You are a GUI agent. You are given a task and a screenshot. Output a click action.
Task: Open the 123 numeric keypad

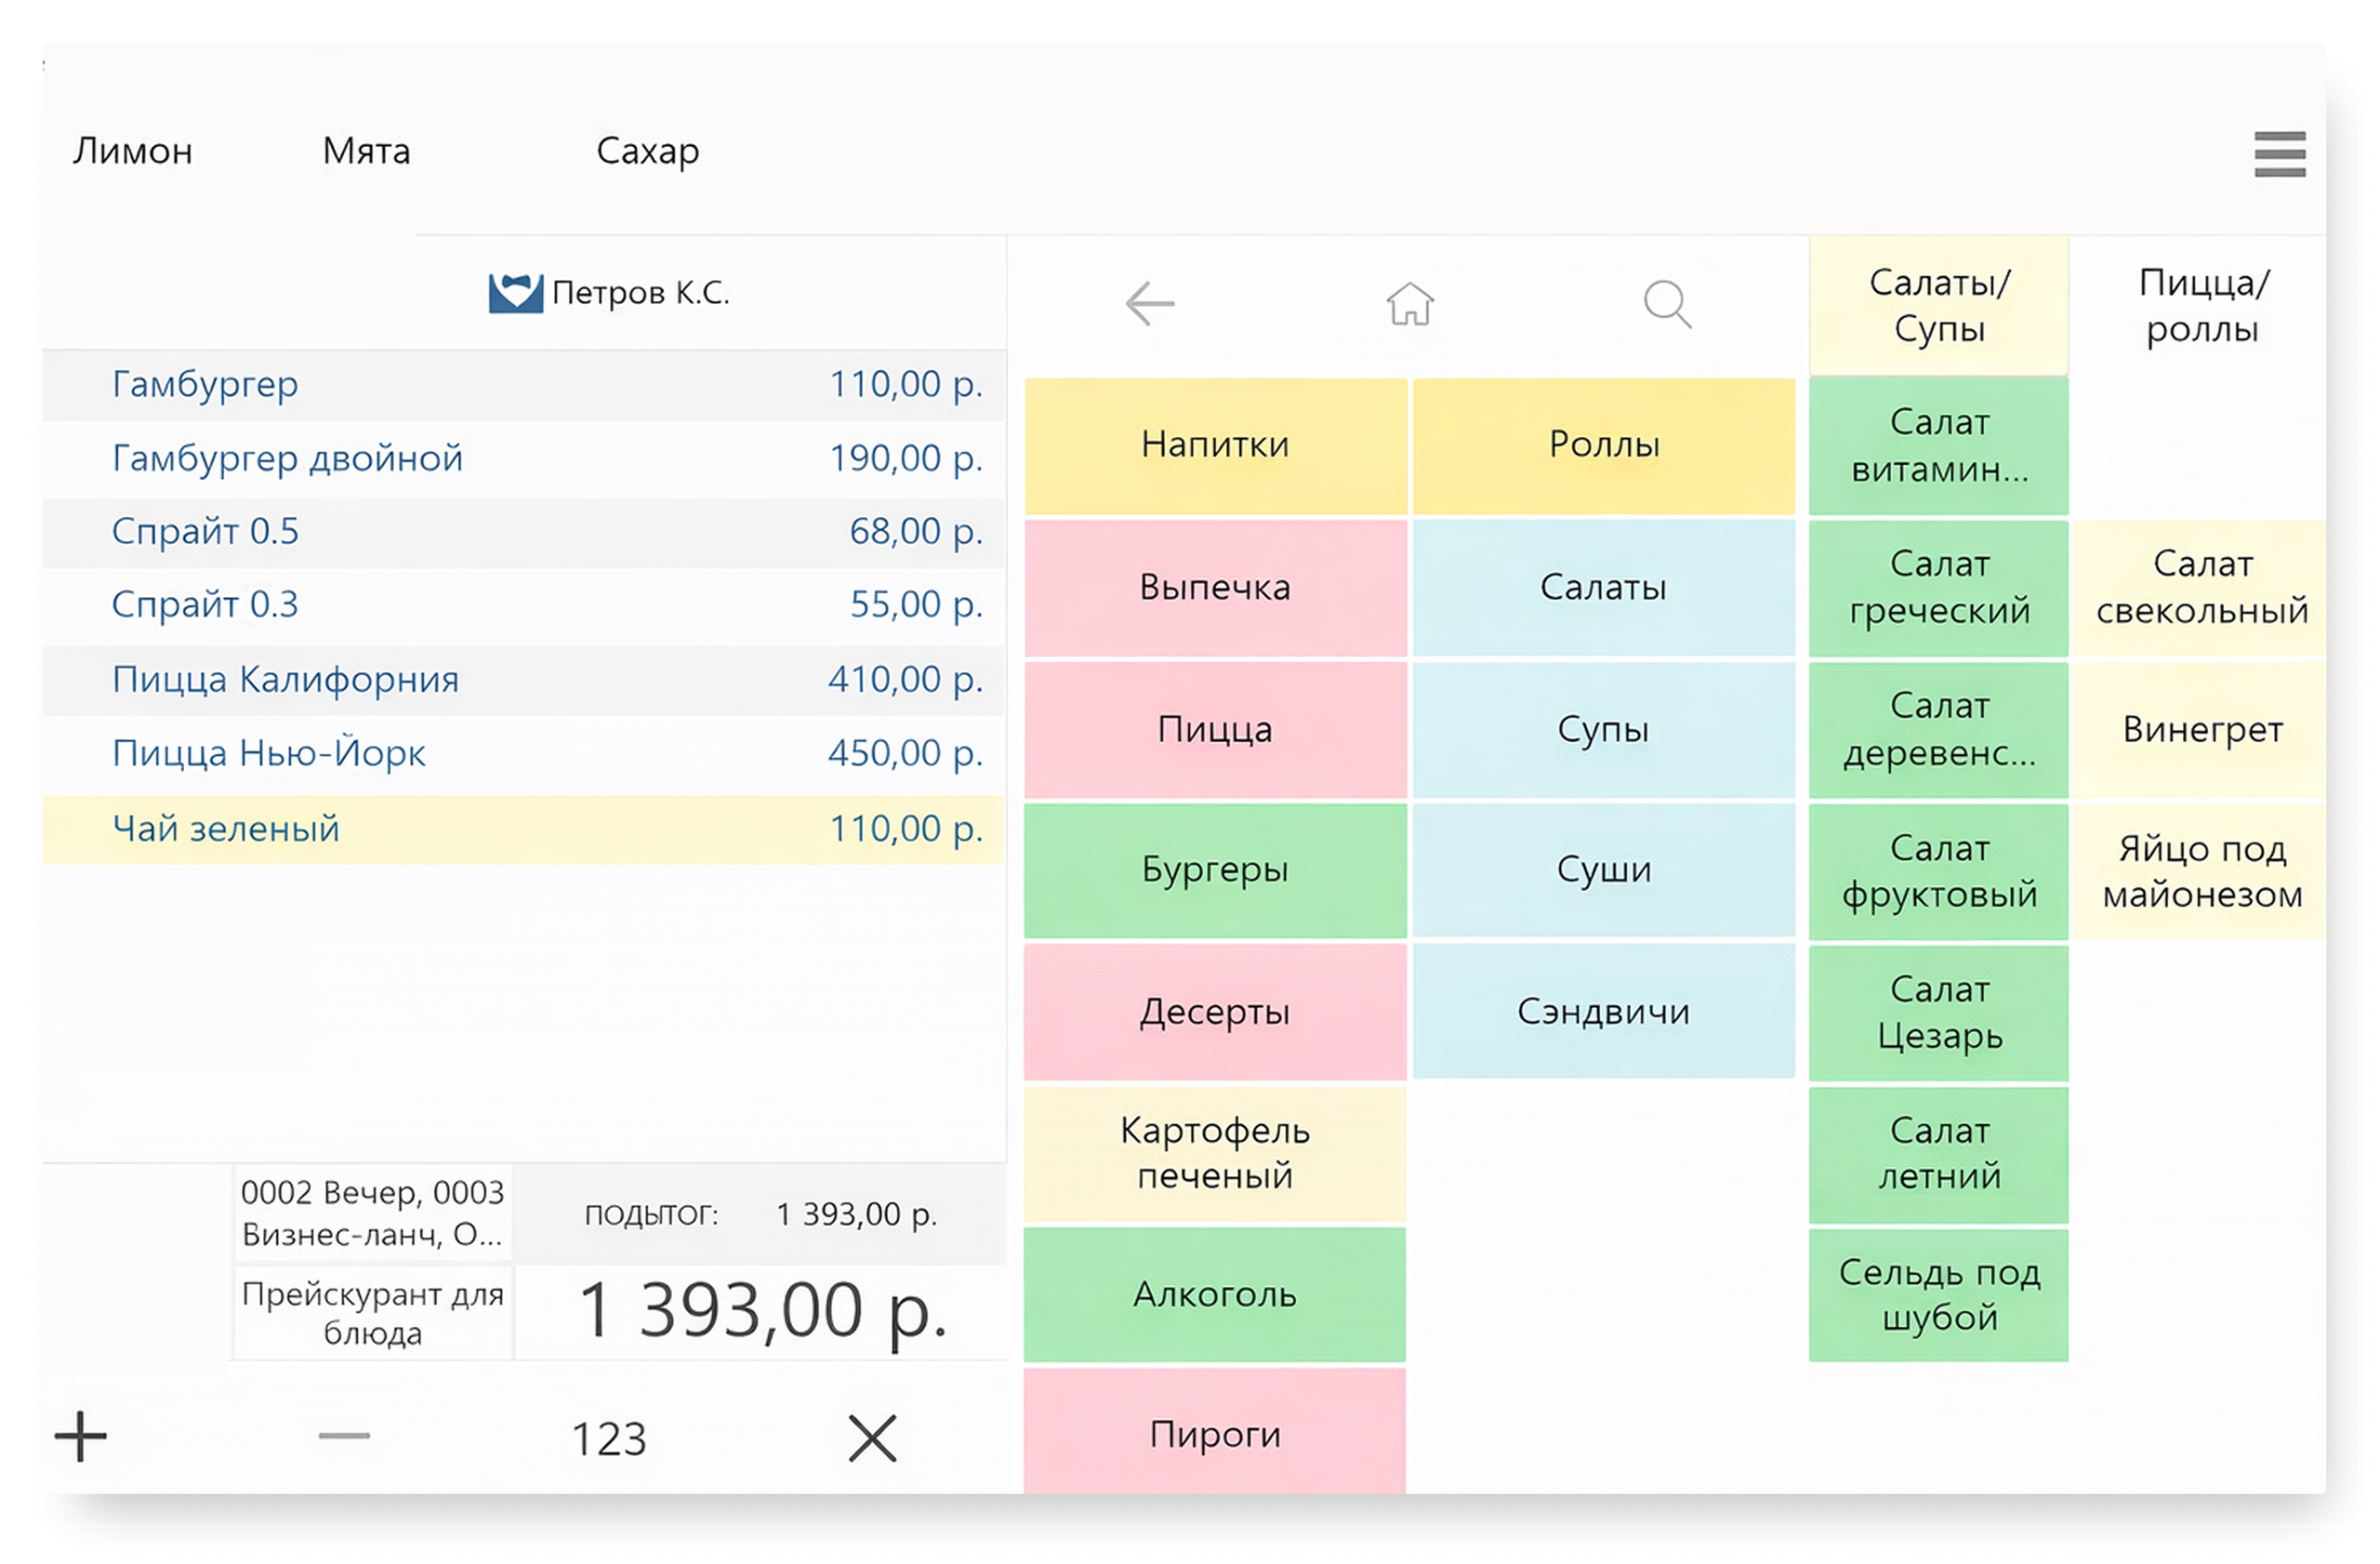608,1439
